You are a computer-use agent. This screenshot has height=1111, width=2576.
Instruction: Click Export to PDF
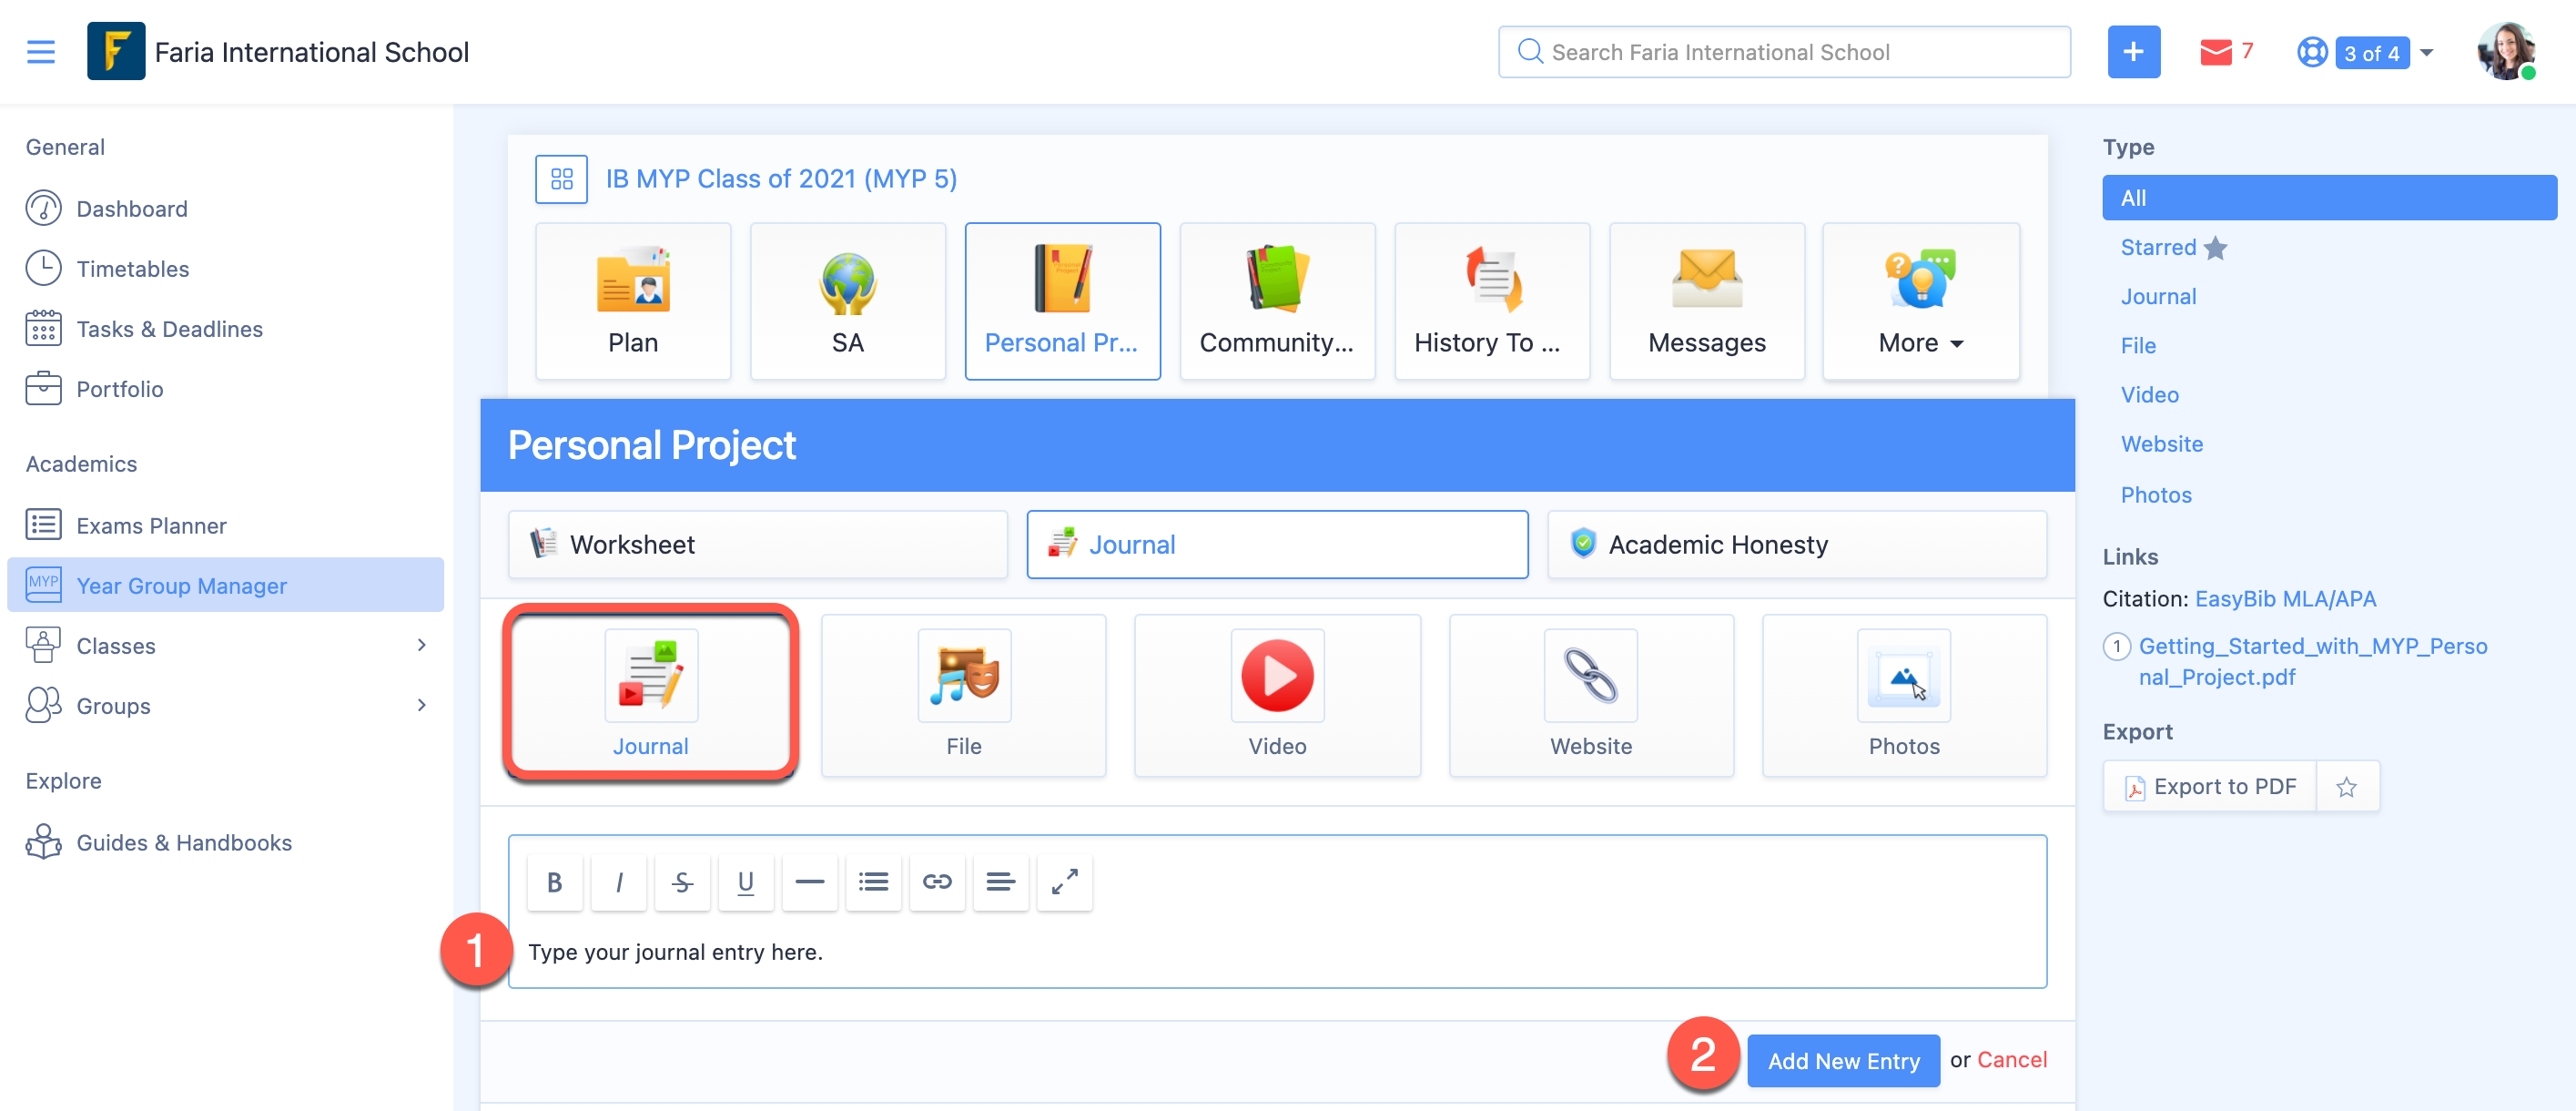(x=2209, y=786)
